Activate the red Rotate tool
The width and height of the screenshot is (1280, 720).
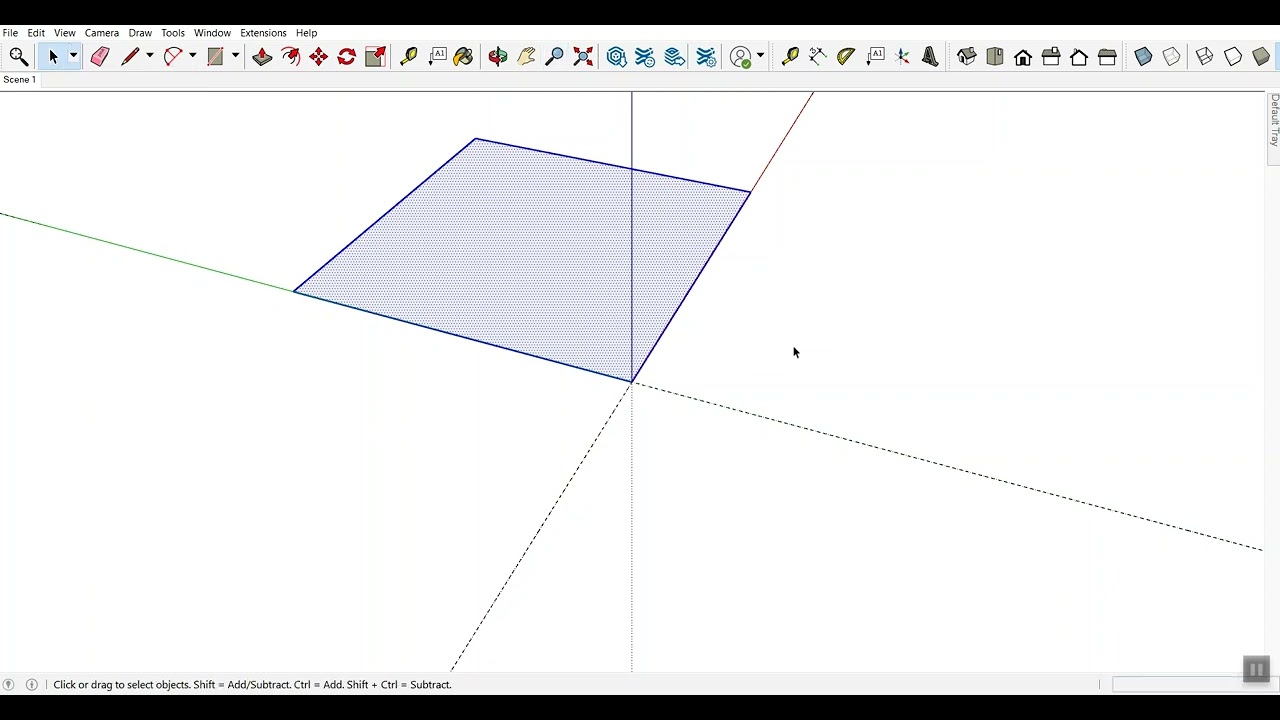click(x=346, y=57)
